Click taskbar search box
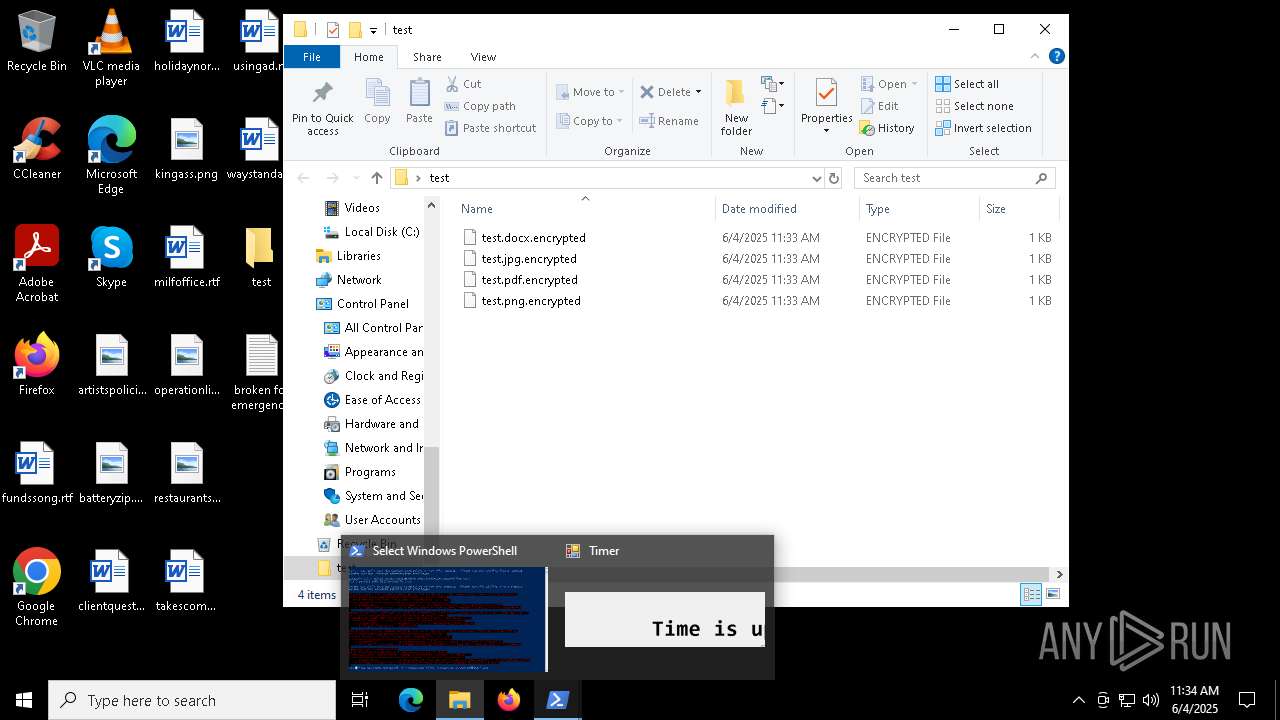The width and height of the screenshot is (1280, 720). point(192,701)
